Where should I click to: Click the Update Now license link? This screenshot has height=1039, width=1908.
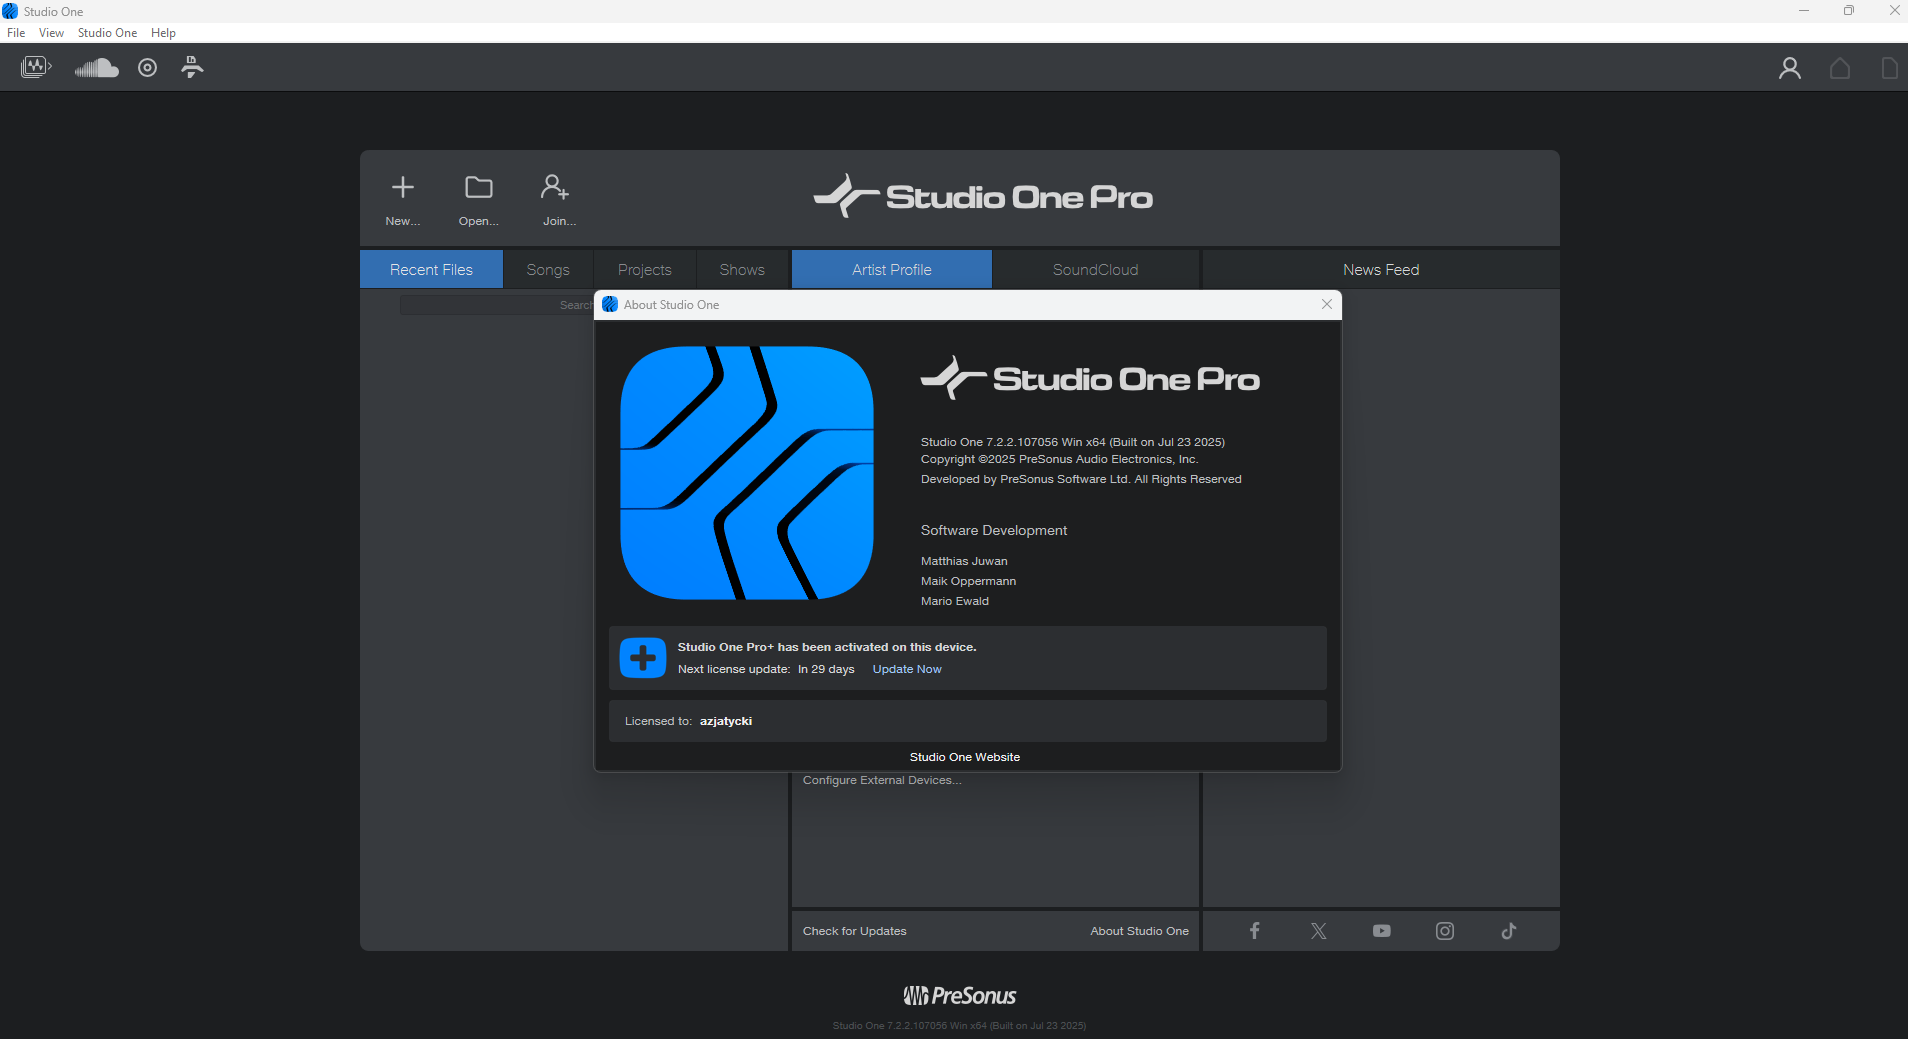click(x=907, y=669)
